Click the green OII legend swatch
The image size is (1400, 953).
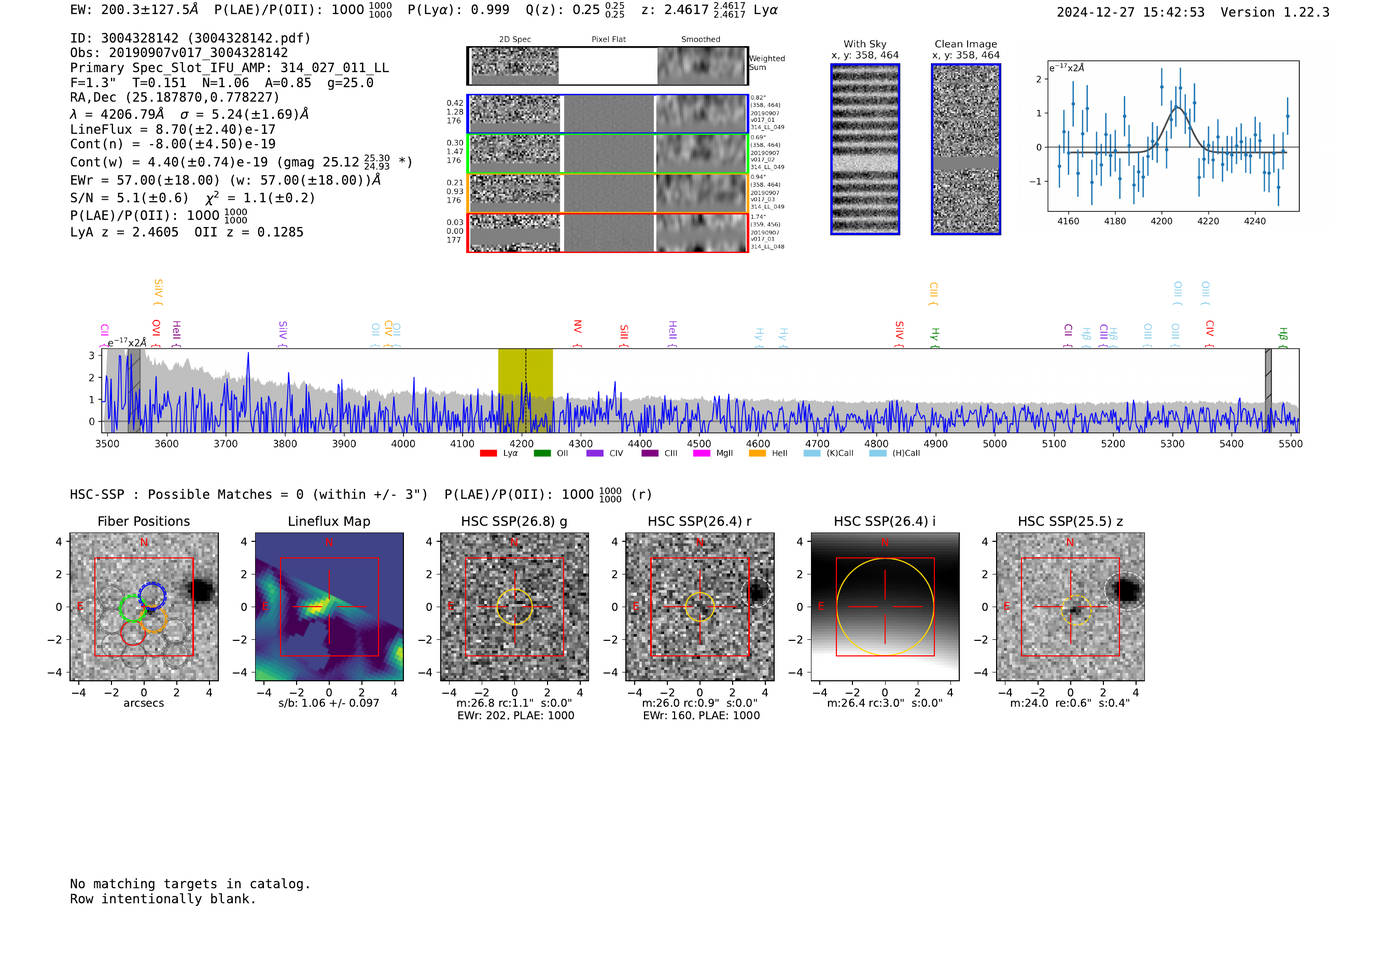[542, 453]
